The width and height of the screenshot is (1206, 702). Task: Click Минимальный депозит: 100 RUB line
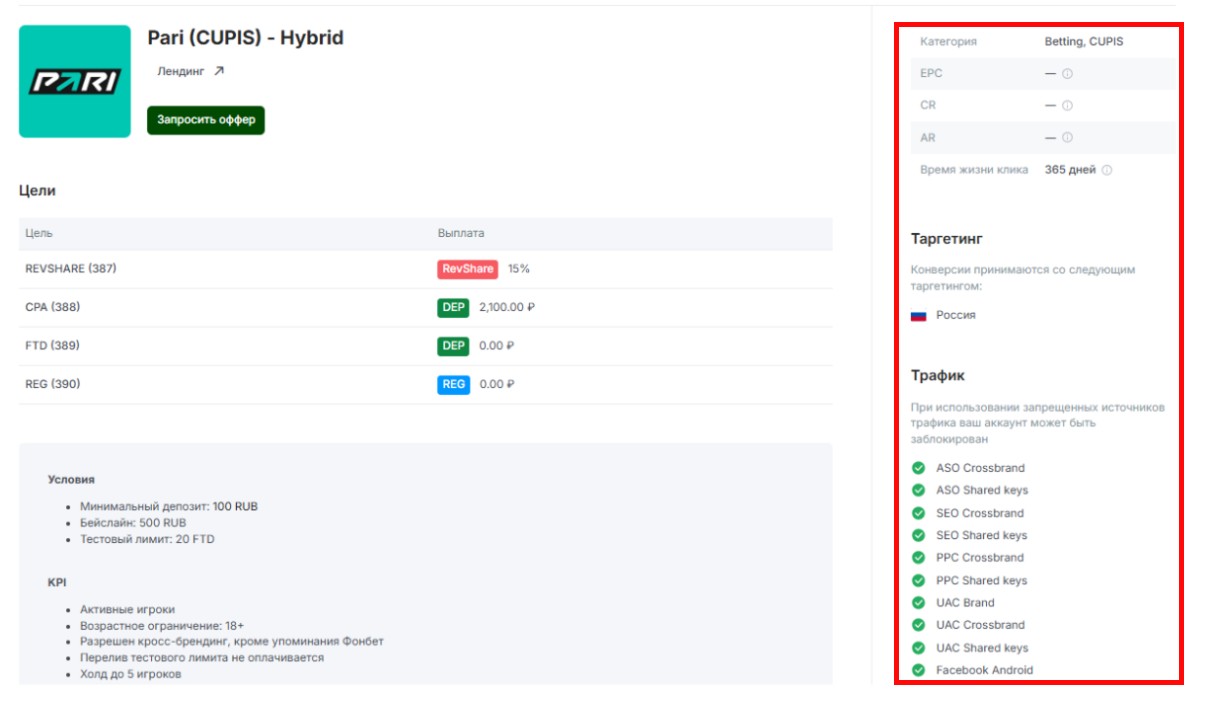169,507
